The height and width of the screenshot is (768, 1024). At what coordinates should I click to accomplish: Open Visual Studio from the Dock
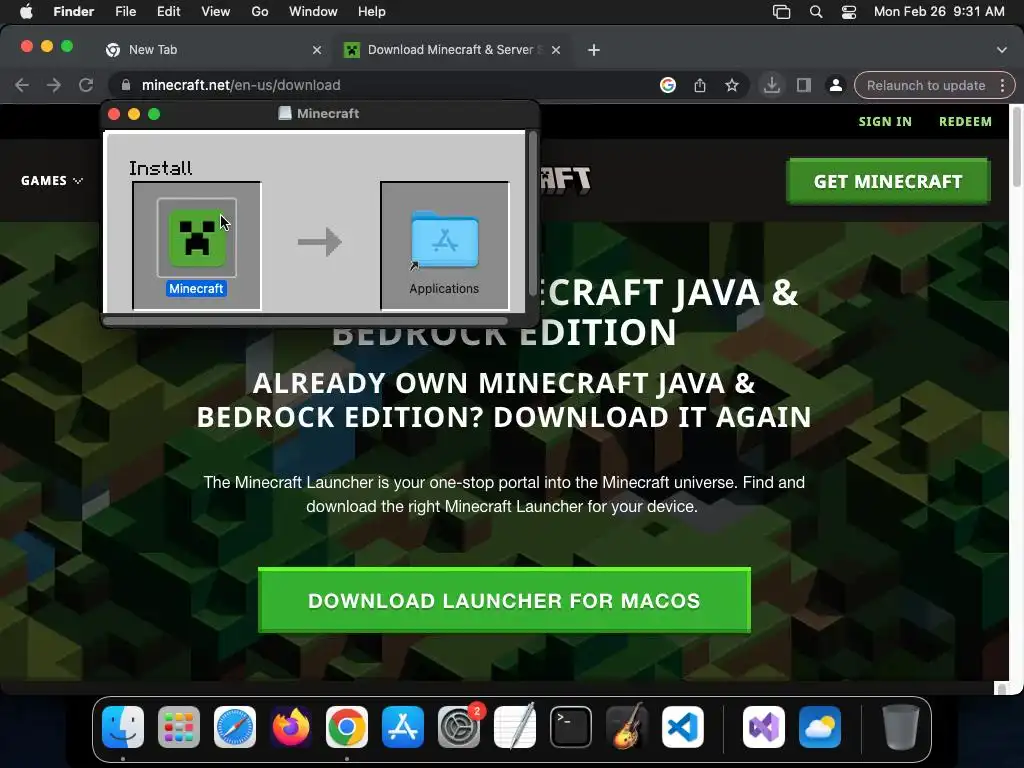point(763,727)
